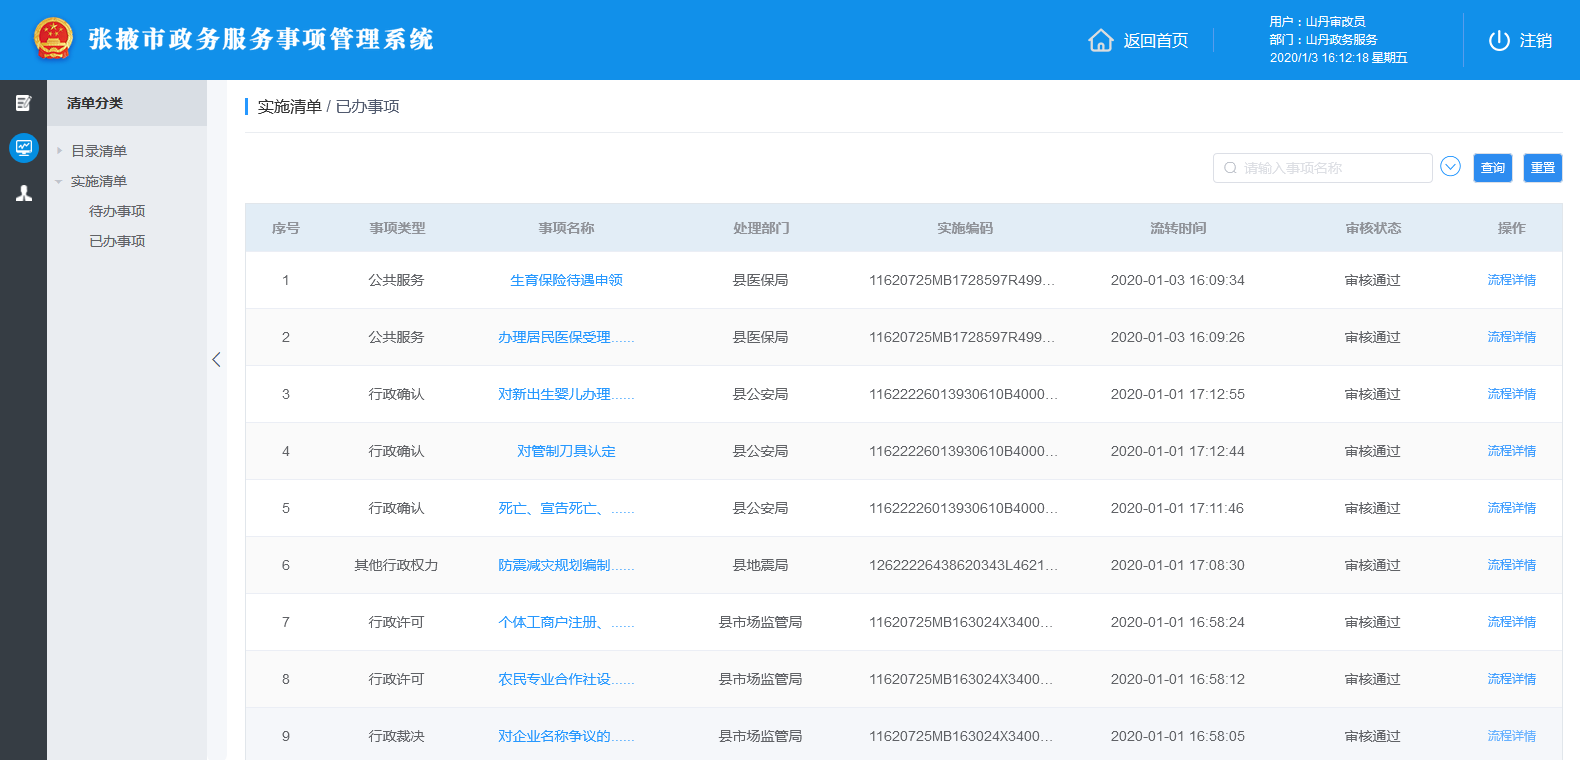Click the home icon beside 返回首页

1100,40
